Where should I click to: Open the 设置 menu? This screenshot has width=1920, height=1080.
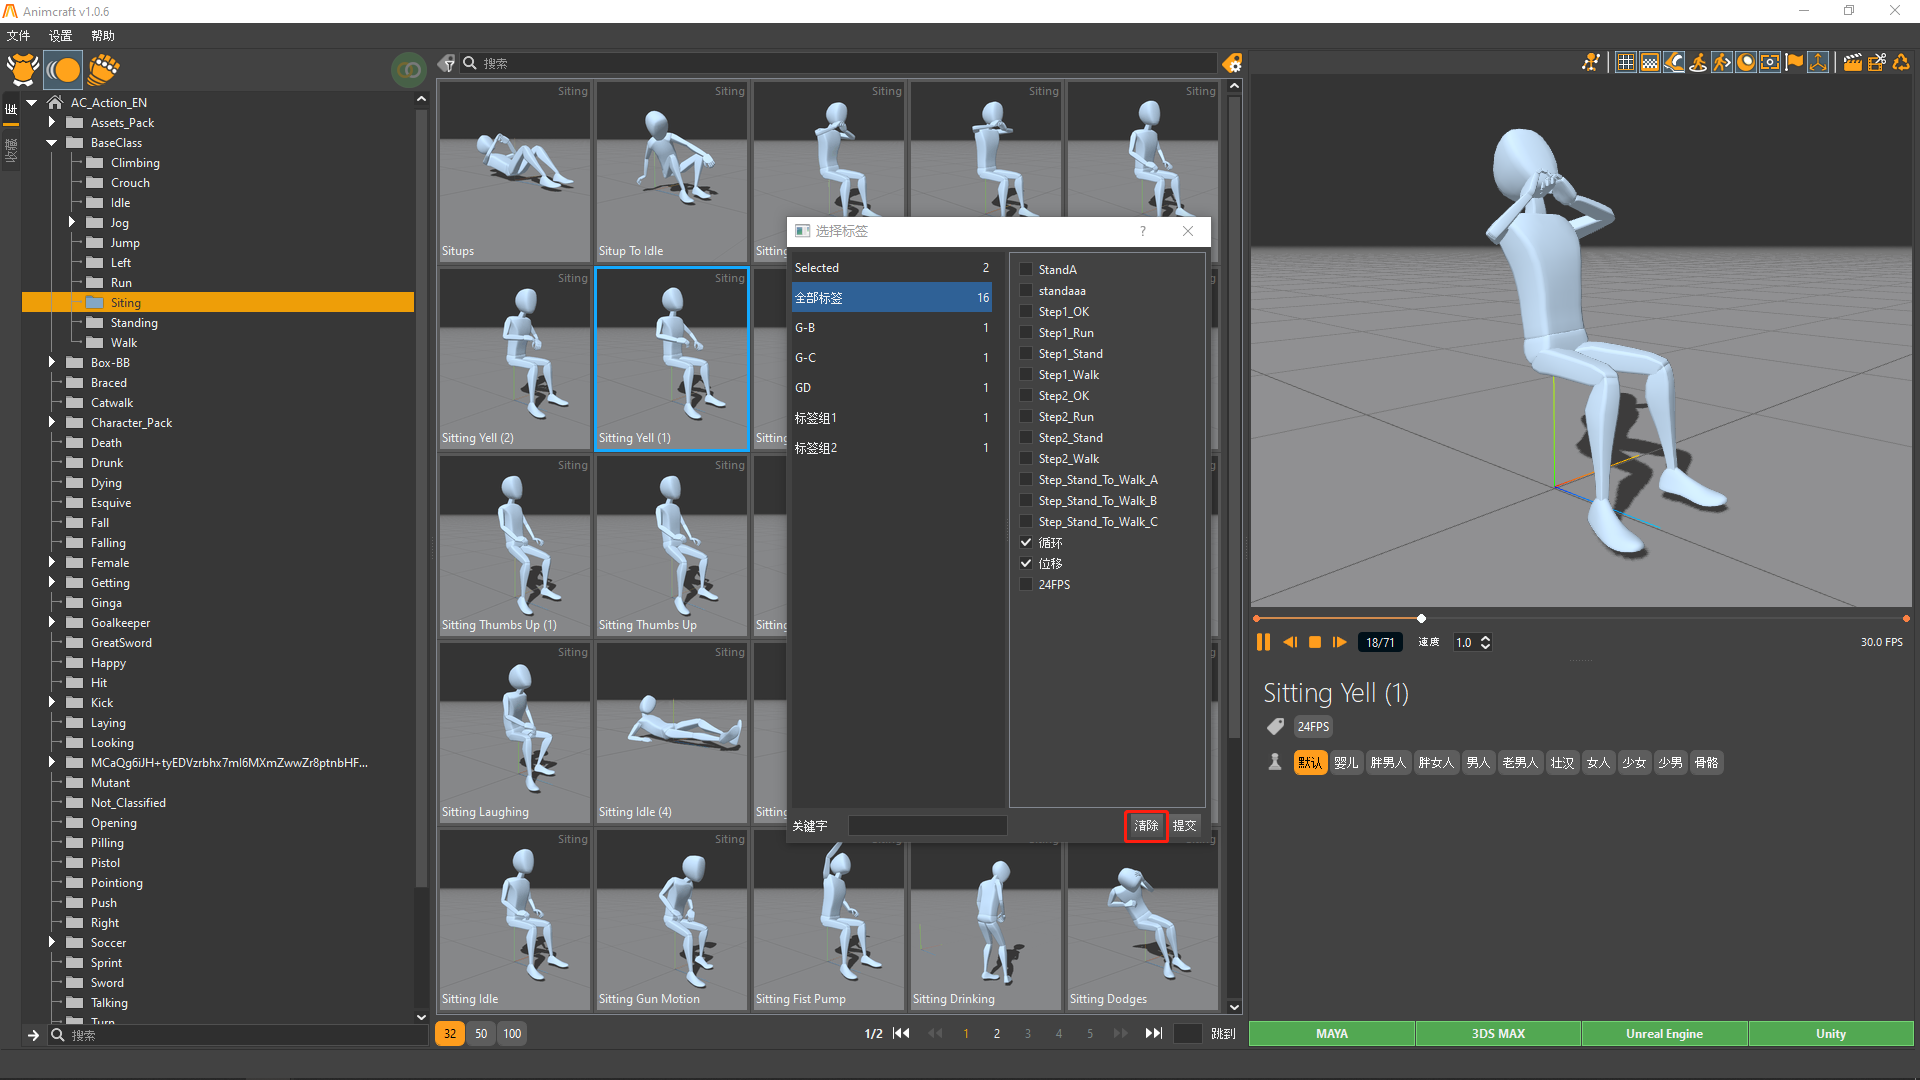60,36
